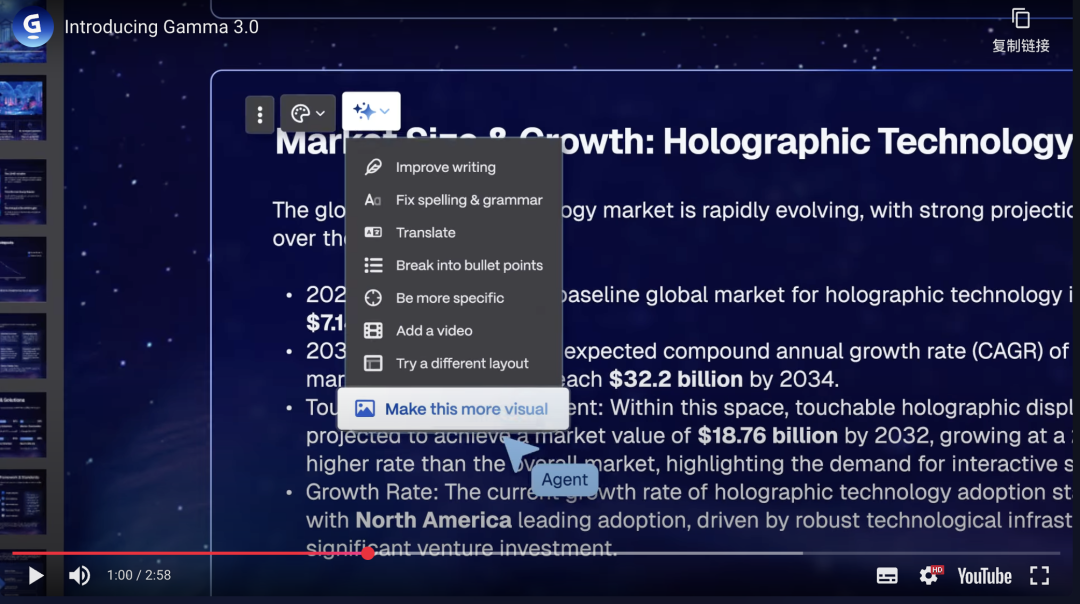
Task: Play the video
Action: (36, 575)
